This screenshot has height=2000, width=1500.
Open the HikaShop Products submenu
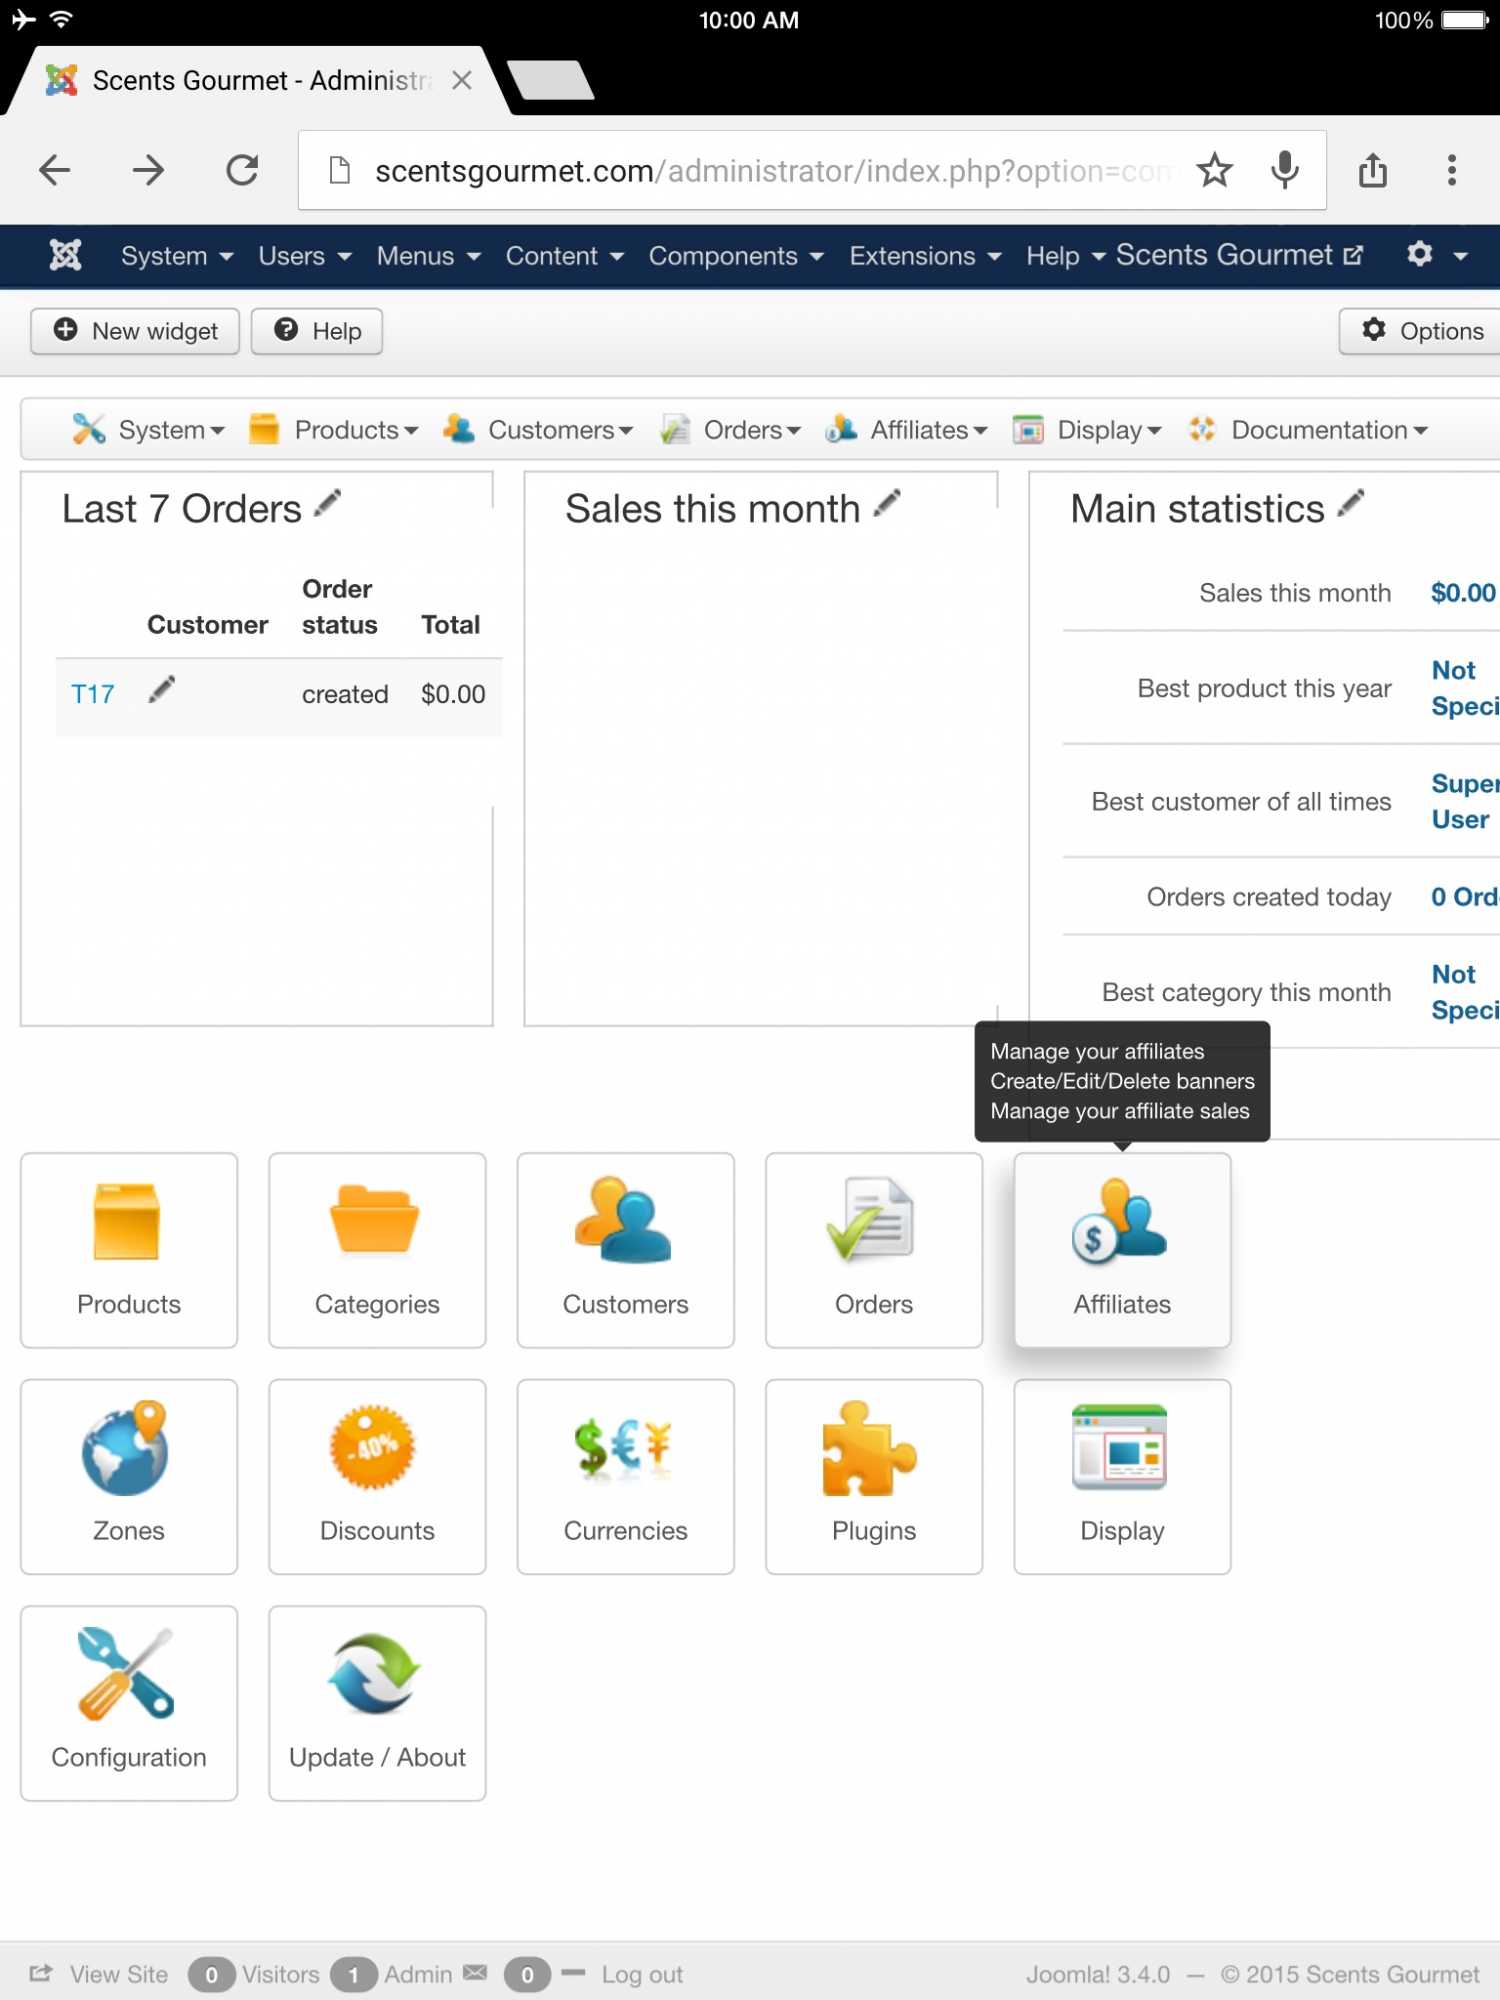(x=334, y=430)
